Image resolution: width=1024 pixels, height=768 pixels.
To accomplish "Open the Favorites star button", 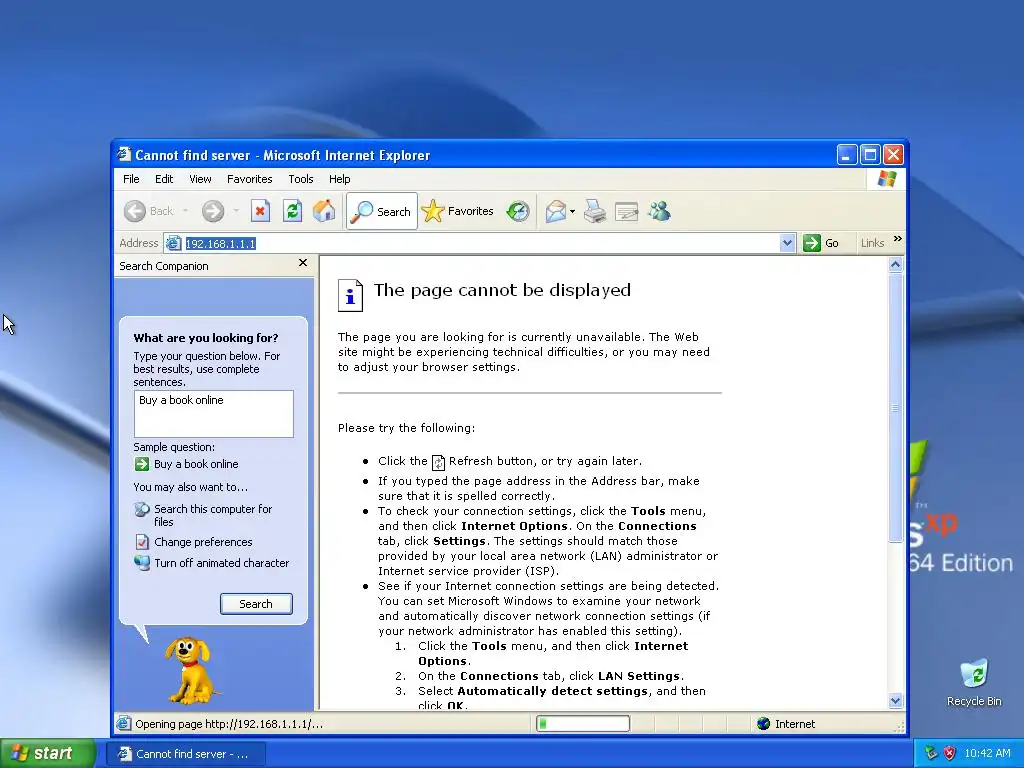I will coord(458,211).
